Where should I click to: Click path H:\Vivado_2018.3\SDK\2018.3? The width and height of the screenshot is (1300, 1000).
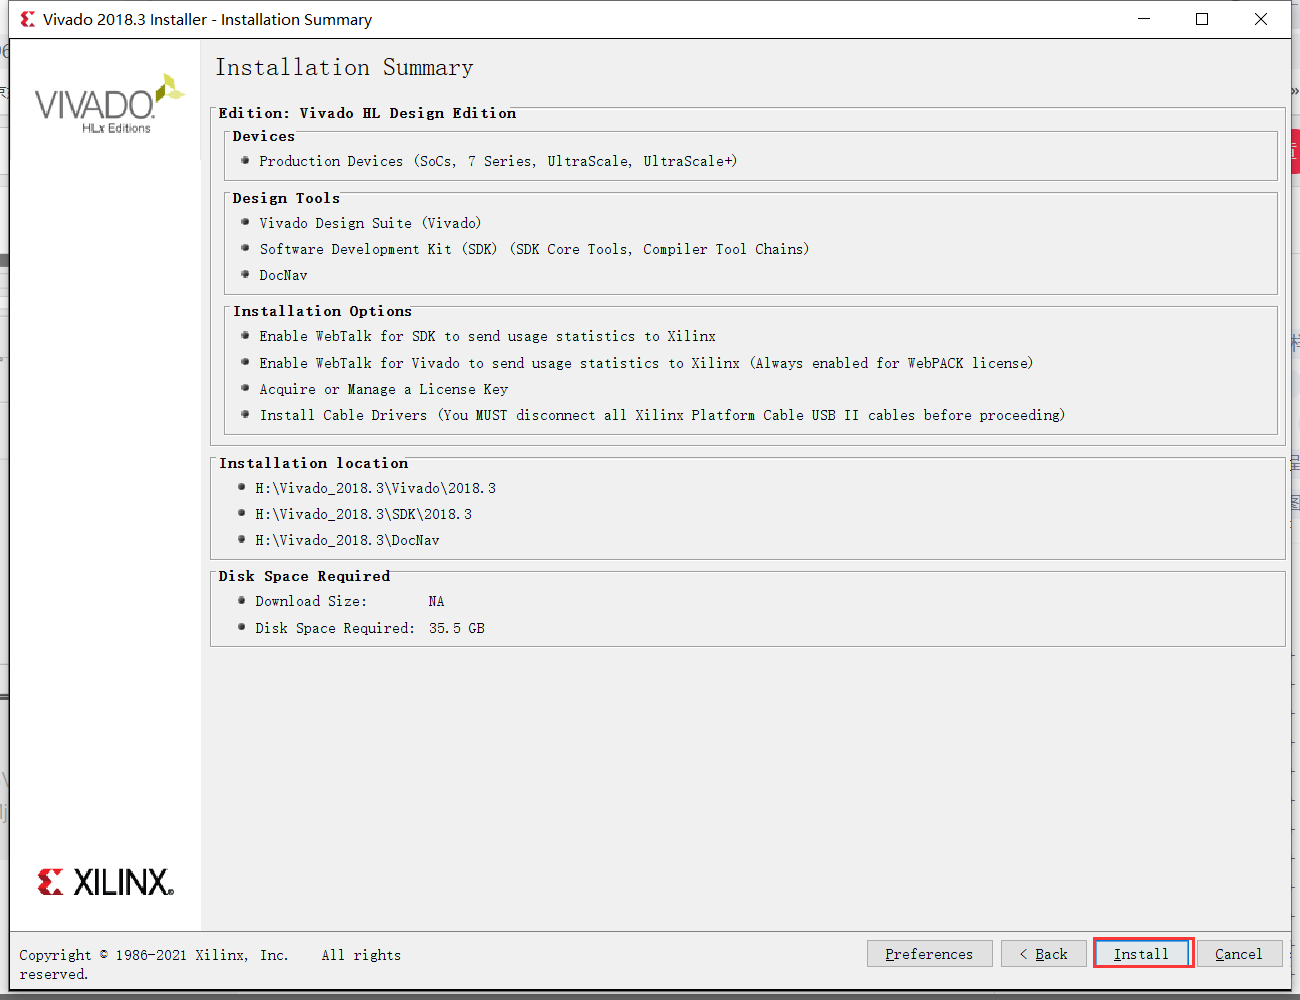tap(363, 514)
